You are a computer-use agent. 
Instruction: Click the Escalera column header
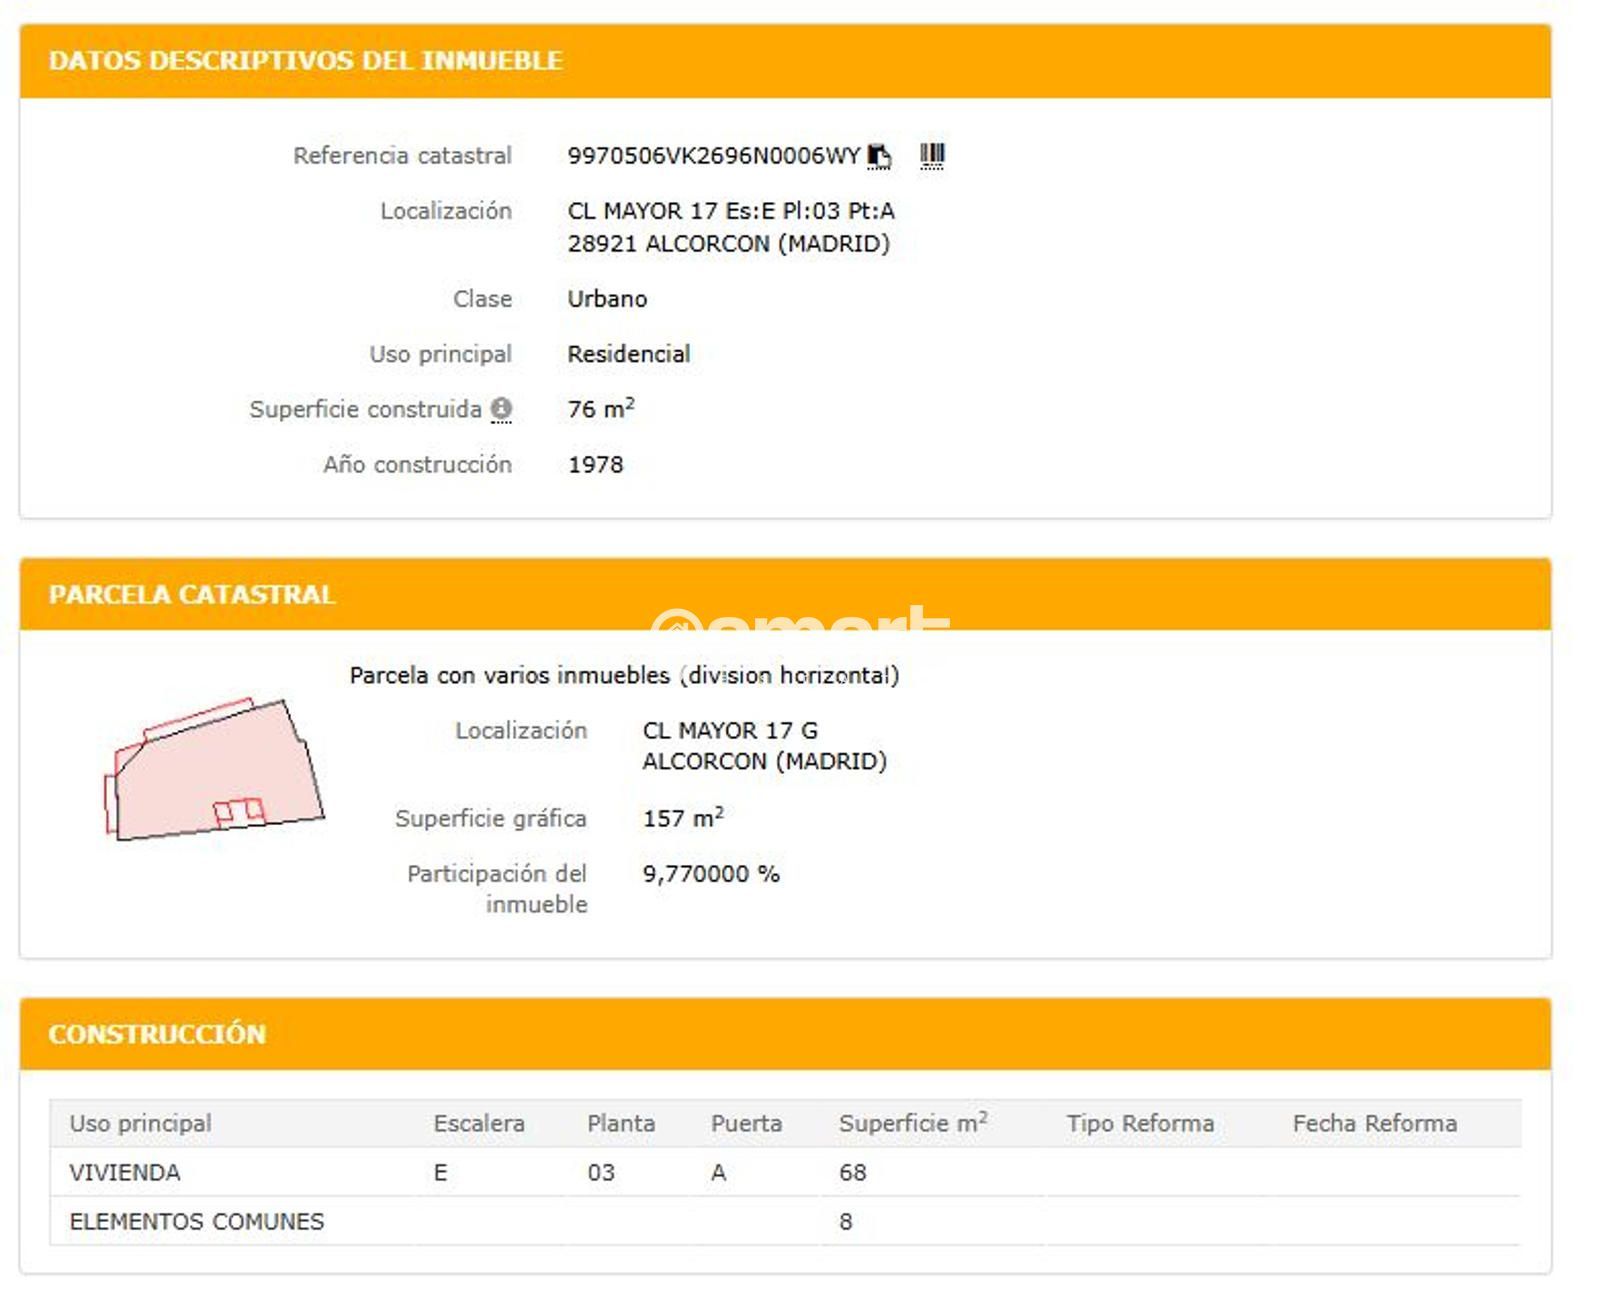coord(478,1123)
